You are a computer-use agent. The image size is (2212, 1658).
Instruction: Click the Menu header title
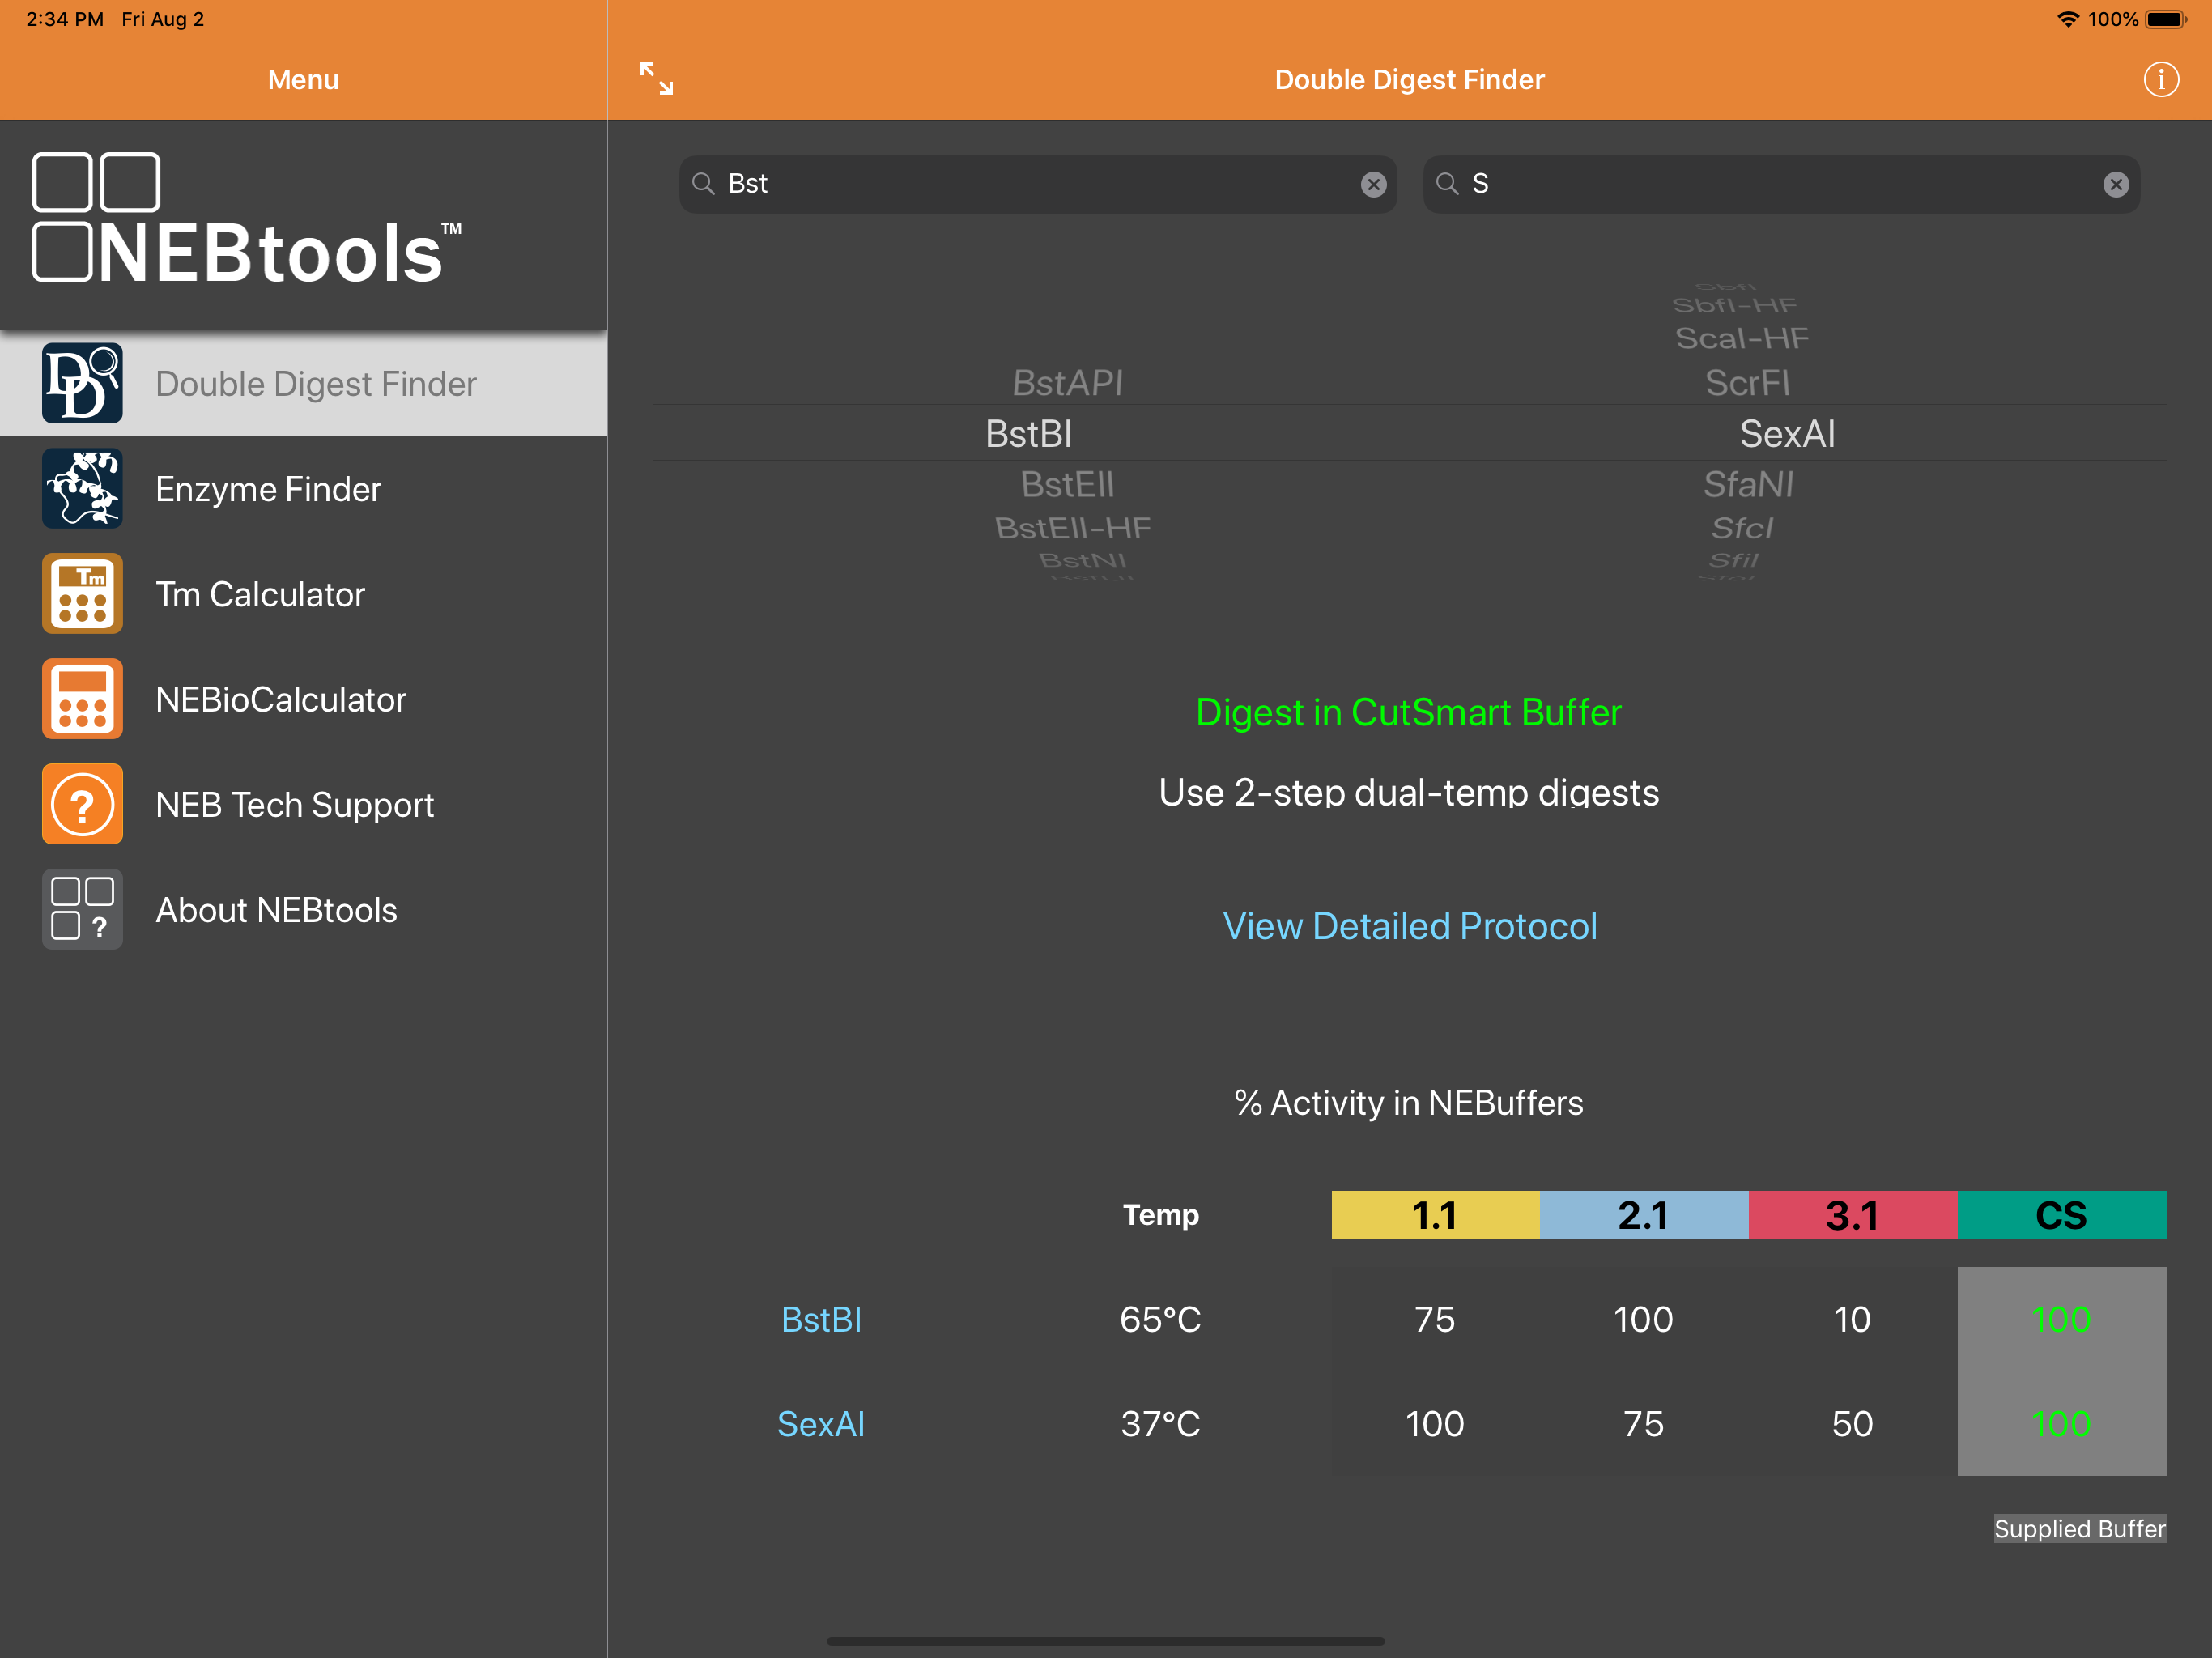pos(303,79)
